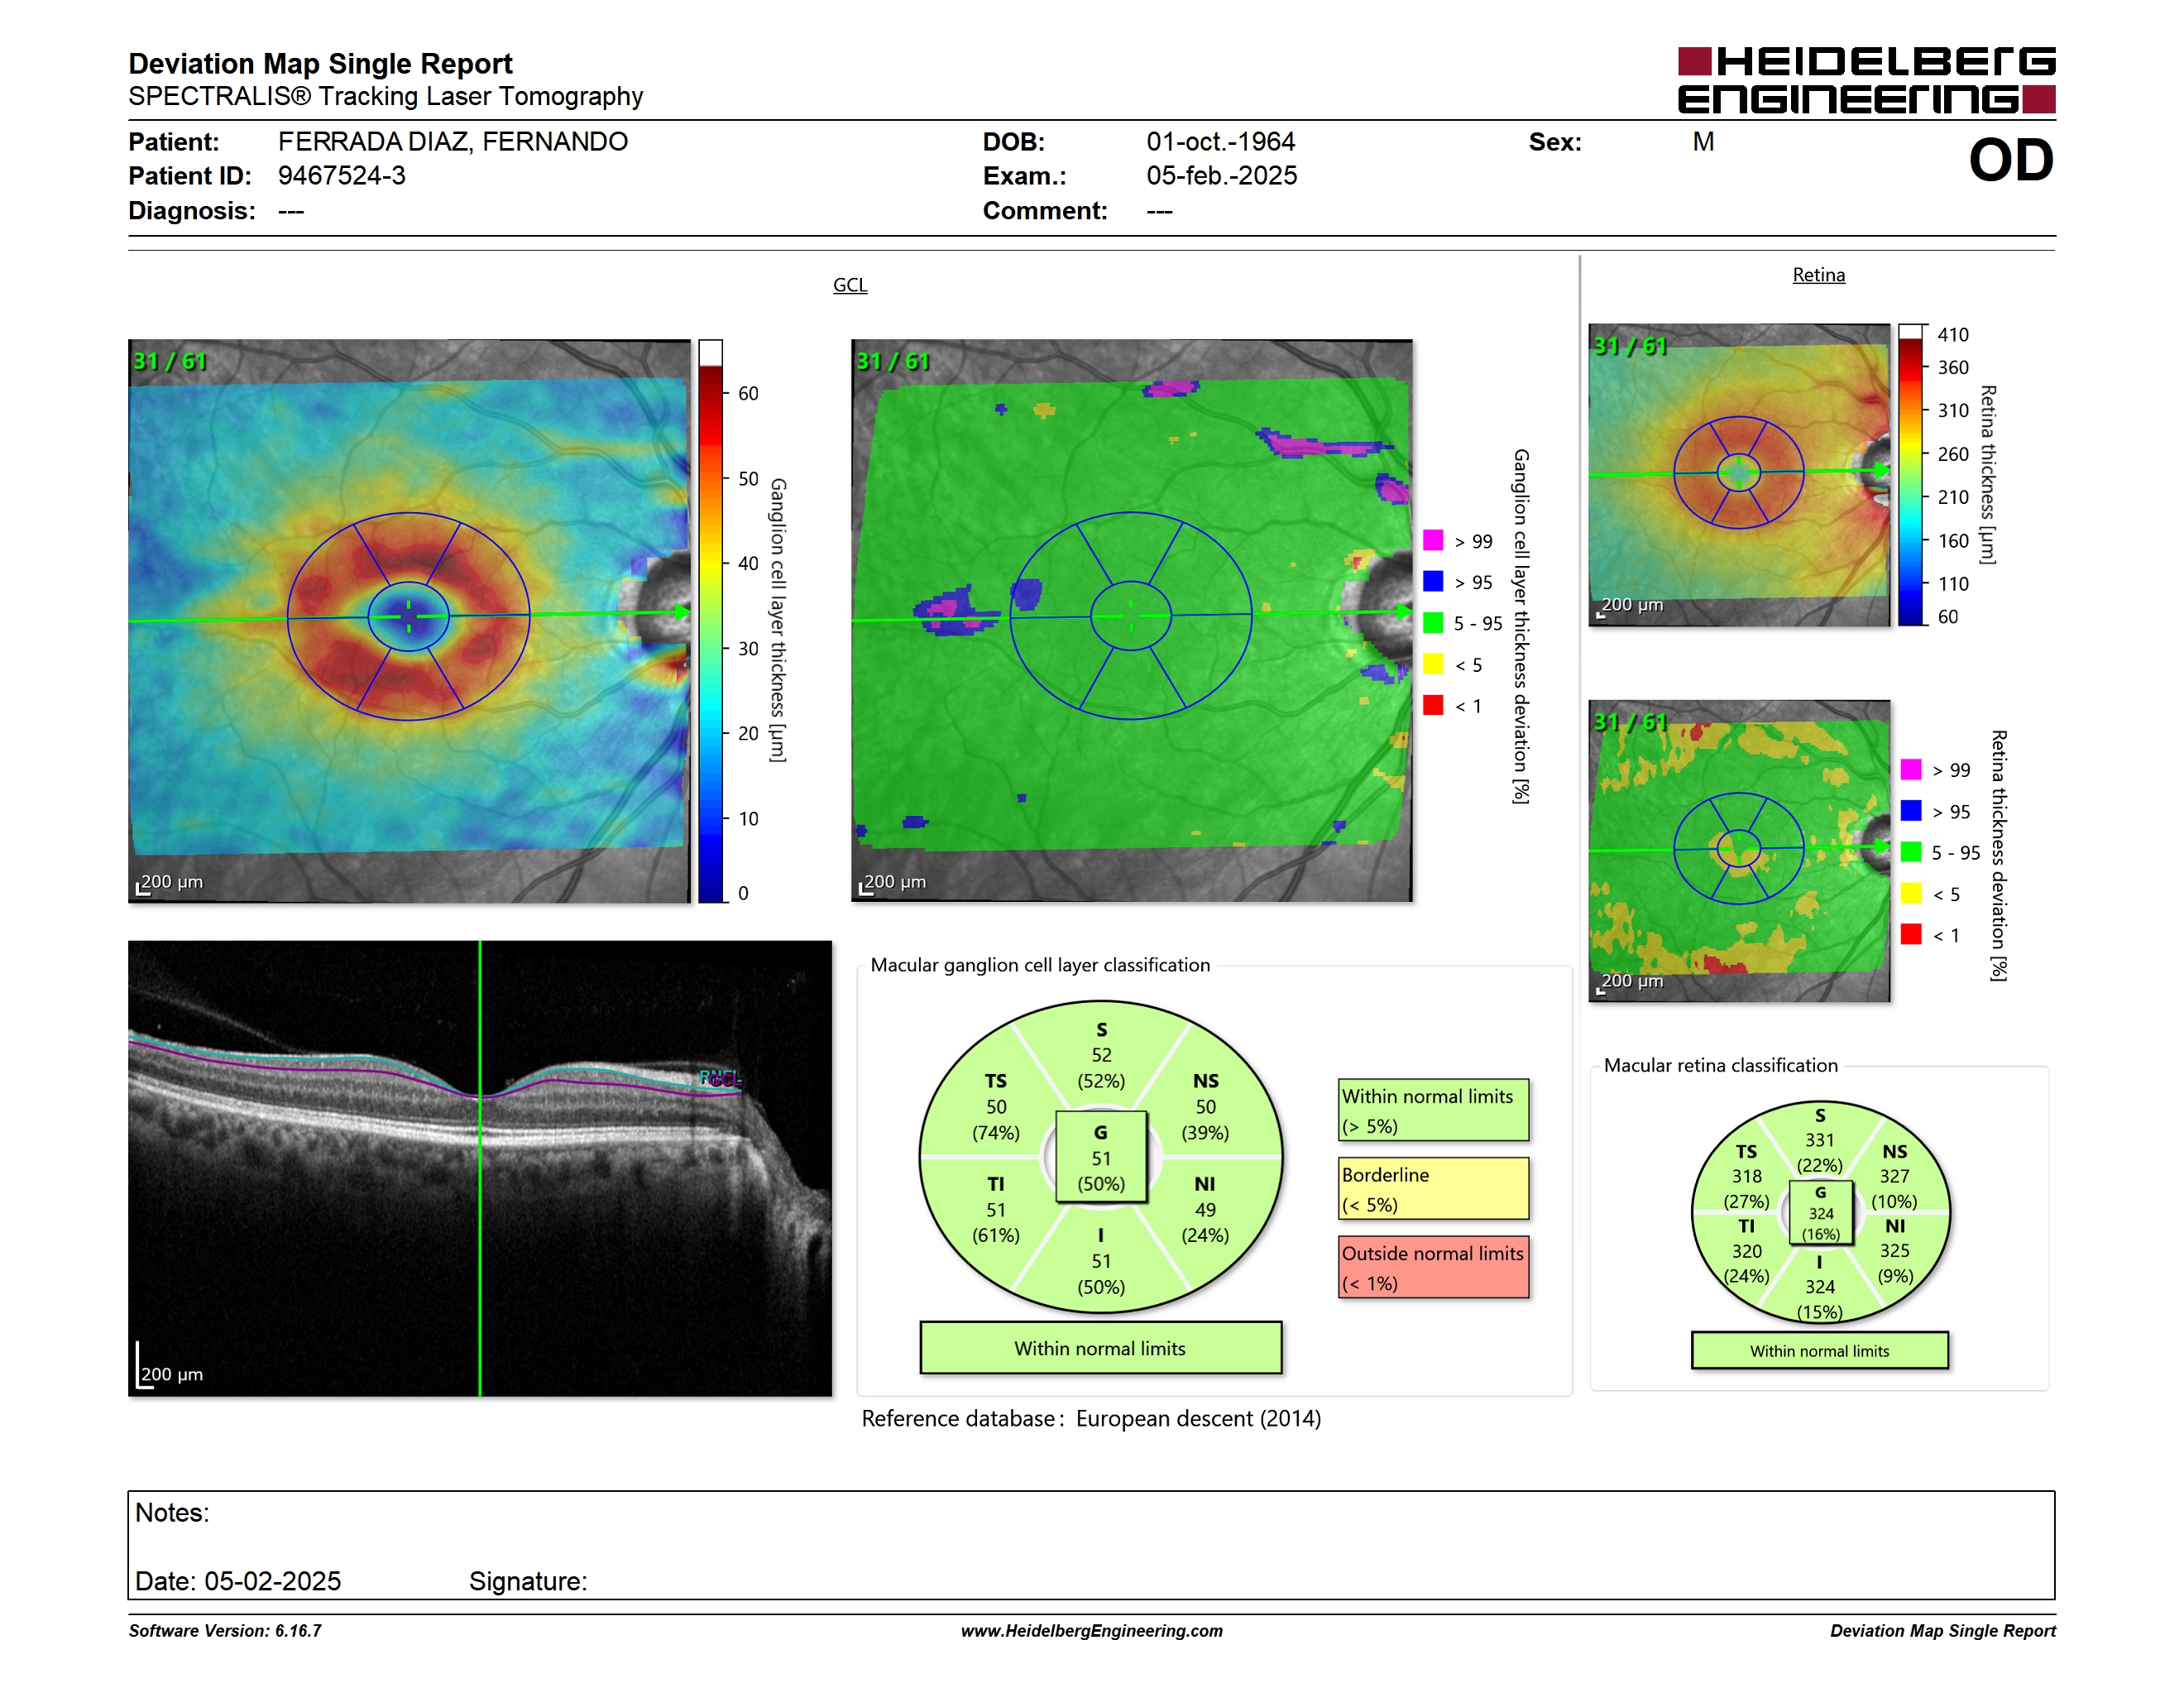The height and width of the screenshot is (1688, 2184).
Task: Click the GCL classification G center value 51
Action: (1101, 1158)
